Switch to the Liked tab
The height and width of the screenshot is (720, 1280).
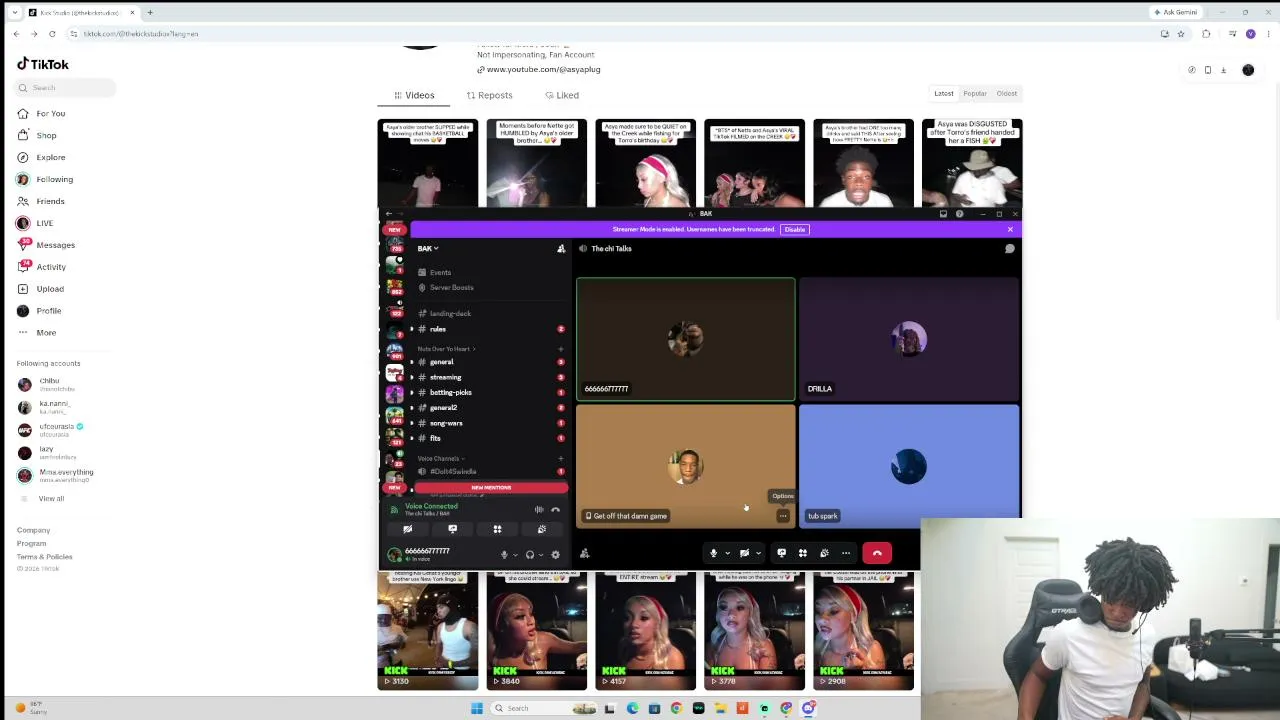562,95
